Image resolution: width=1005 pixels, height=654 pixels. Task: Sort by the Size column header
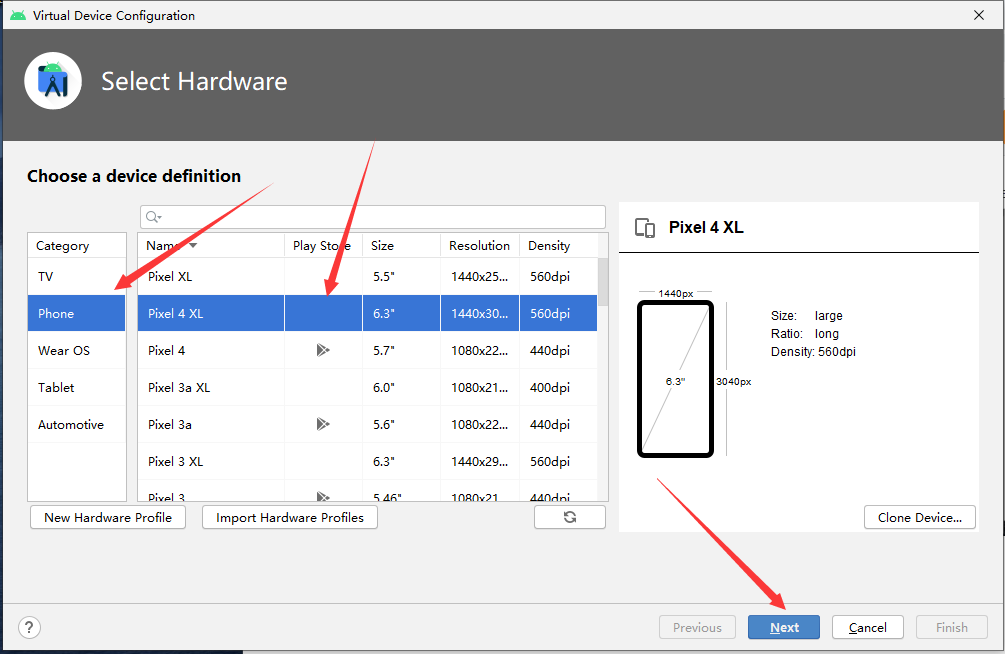click(x=402, y=246)
